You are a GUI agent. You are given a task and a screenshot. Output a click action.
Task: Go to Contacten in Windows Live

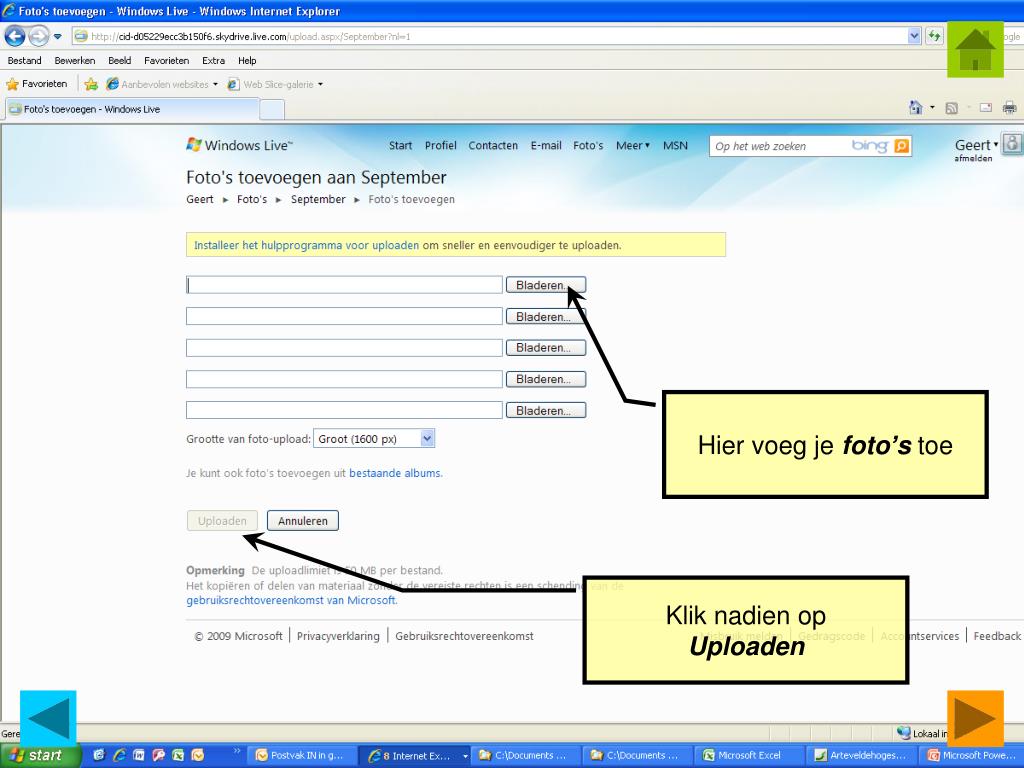click(492, 146)
